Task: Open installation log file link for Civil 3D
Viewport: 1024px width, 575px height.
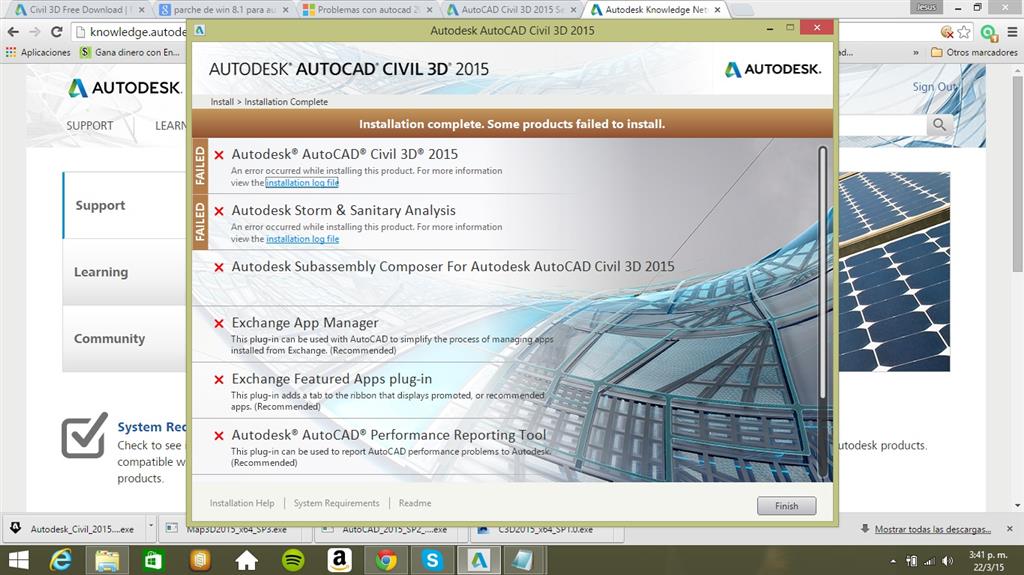Action: [x=302, y=183]
